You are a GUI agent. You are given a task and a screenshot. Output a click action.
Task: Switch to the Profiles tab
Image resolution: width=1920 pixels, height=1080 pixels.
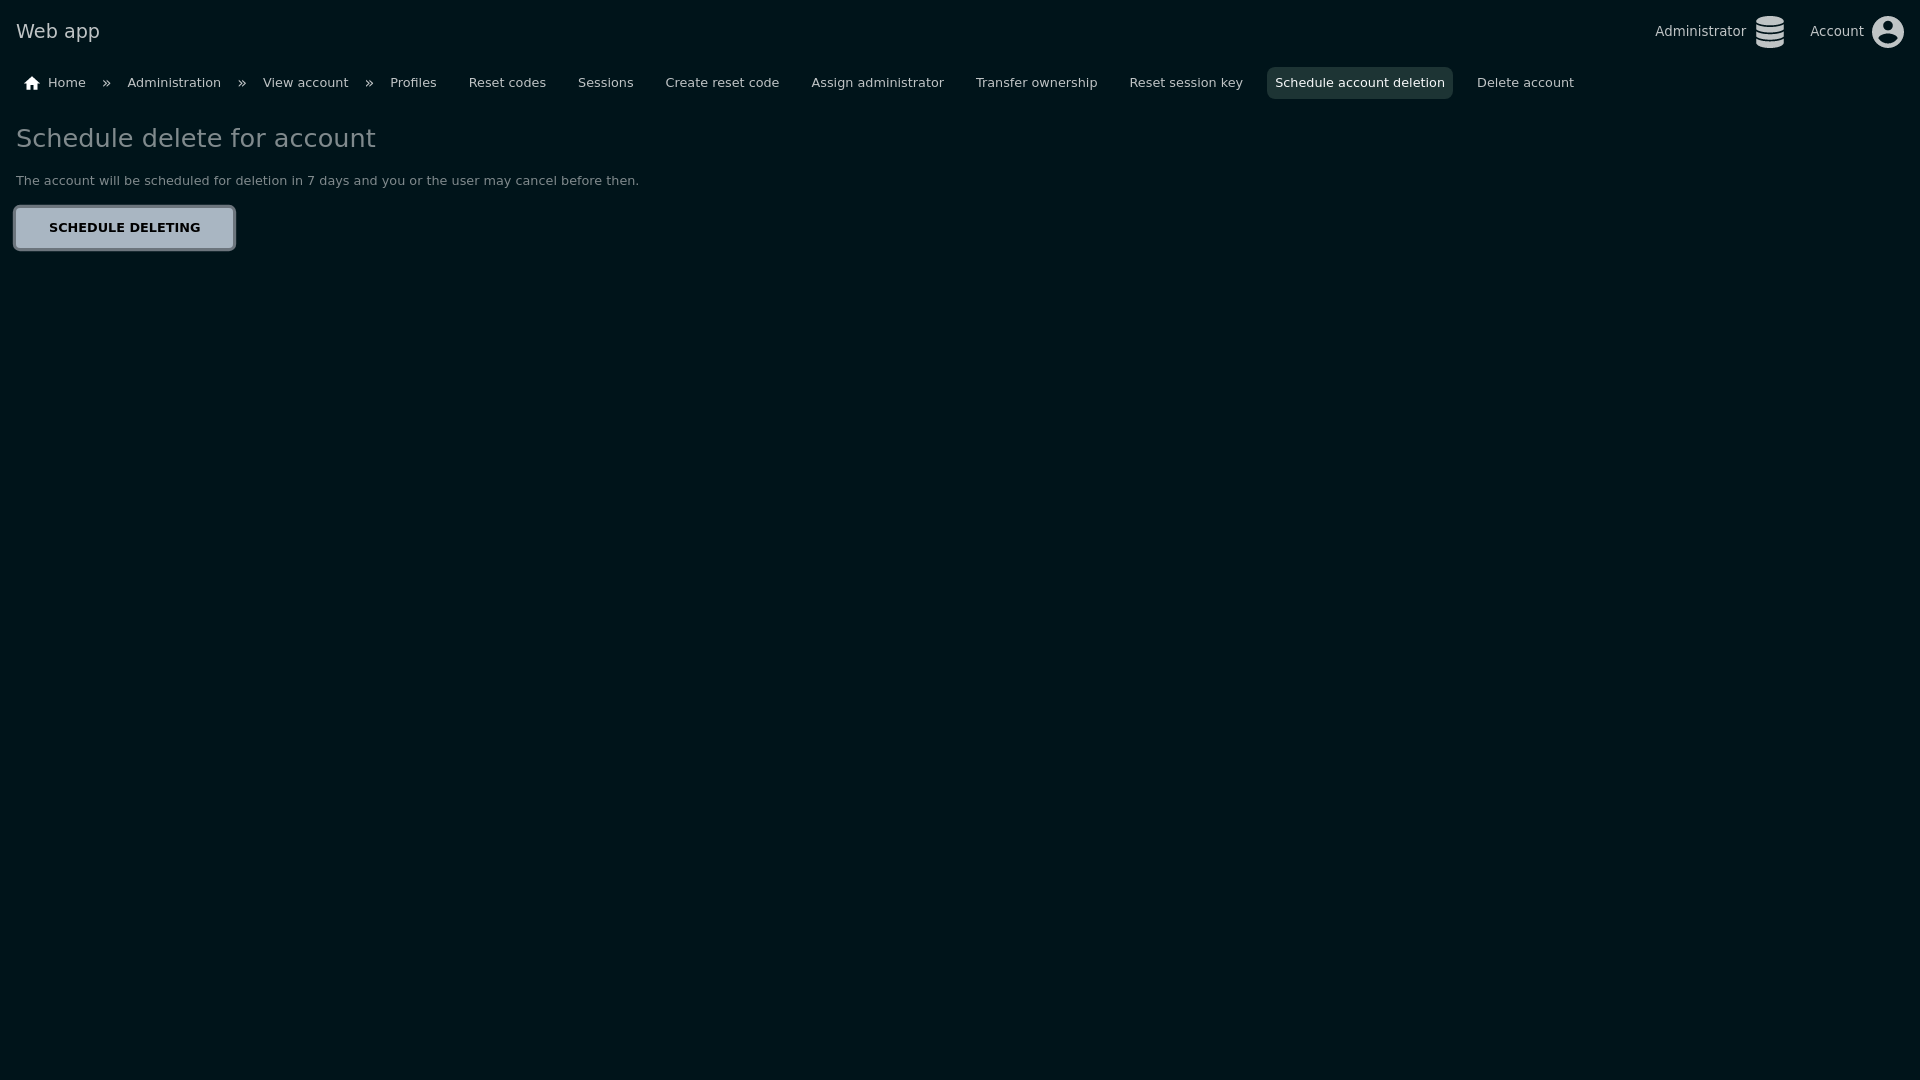tap(413, 83)
